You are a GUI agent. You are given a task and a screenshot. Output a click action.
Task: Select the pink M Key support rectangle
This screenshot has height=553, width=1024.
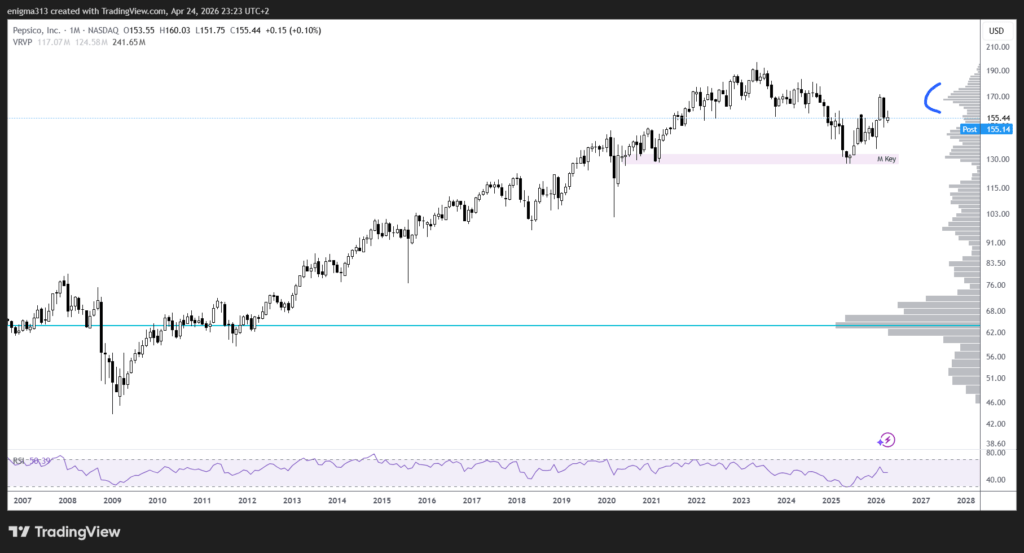761,159
